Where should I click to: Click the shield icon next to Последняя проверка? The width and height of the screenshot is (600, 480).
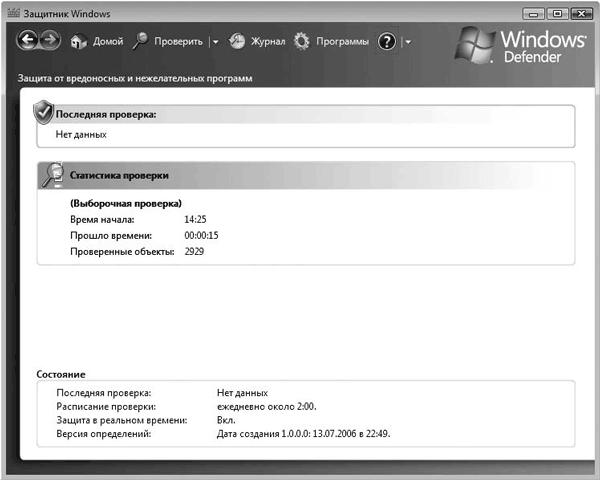(x=43, y=111)
